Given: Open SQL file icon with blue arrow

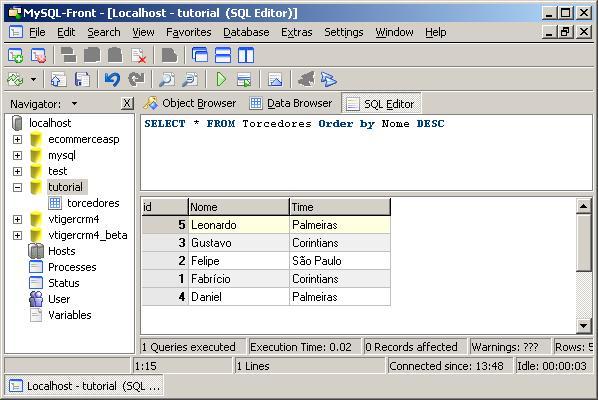Looking at the screenshot, I should [x=58, y=80].
